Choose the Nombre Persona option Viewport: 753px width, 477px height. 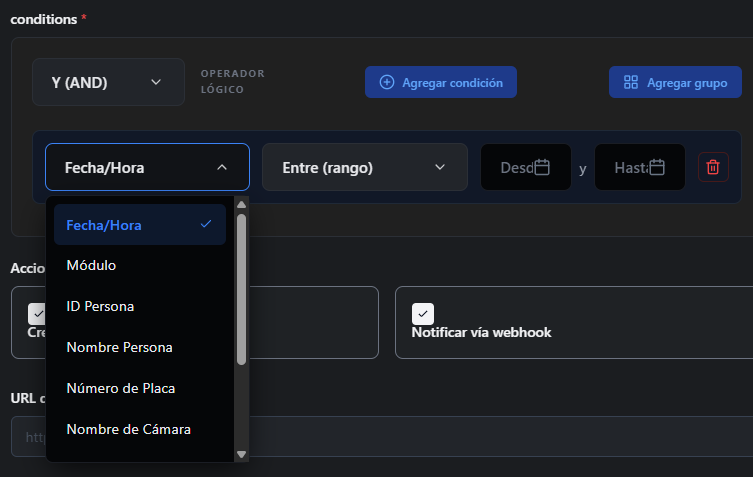[x=140, y=347]
